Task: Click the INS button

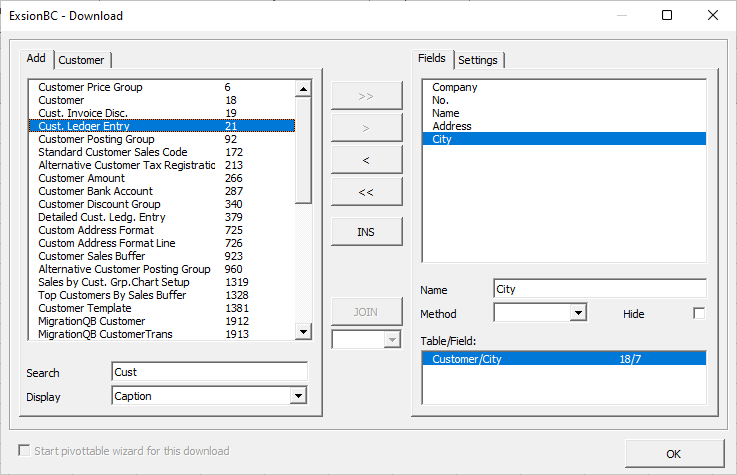Action: [367, 232]
